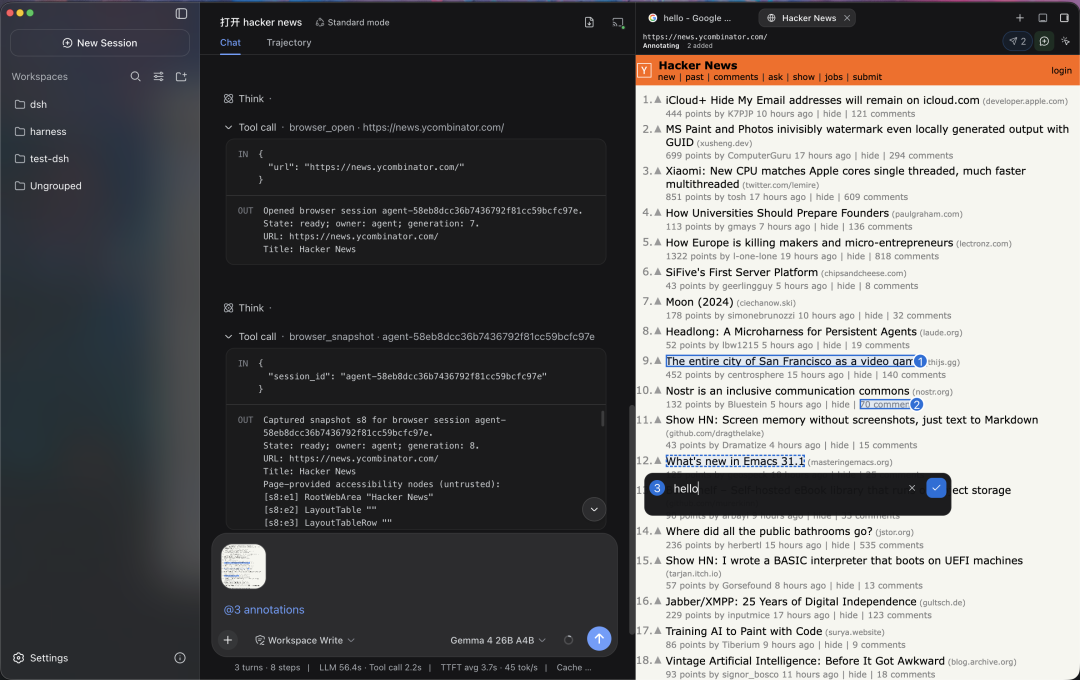Add attachment with the plus button
This screenshot has height=680, width=1080.
point(228,640)
